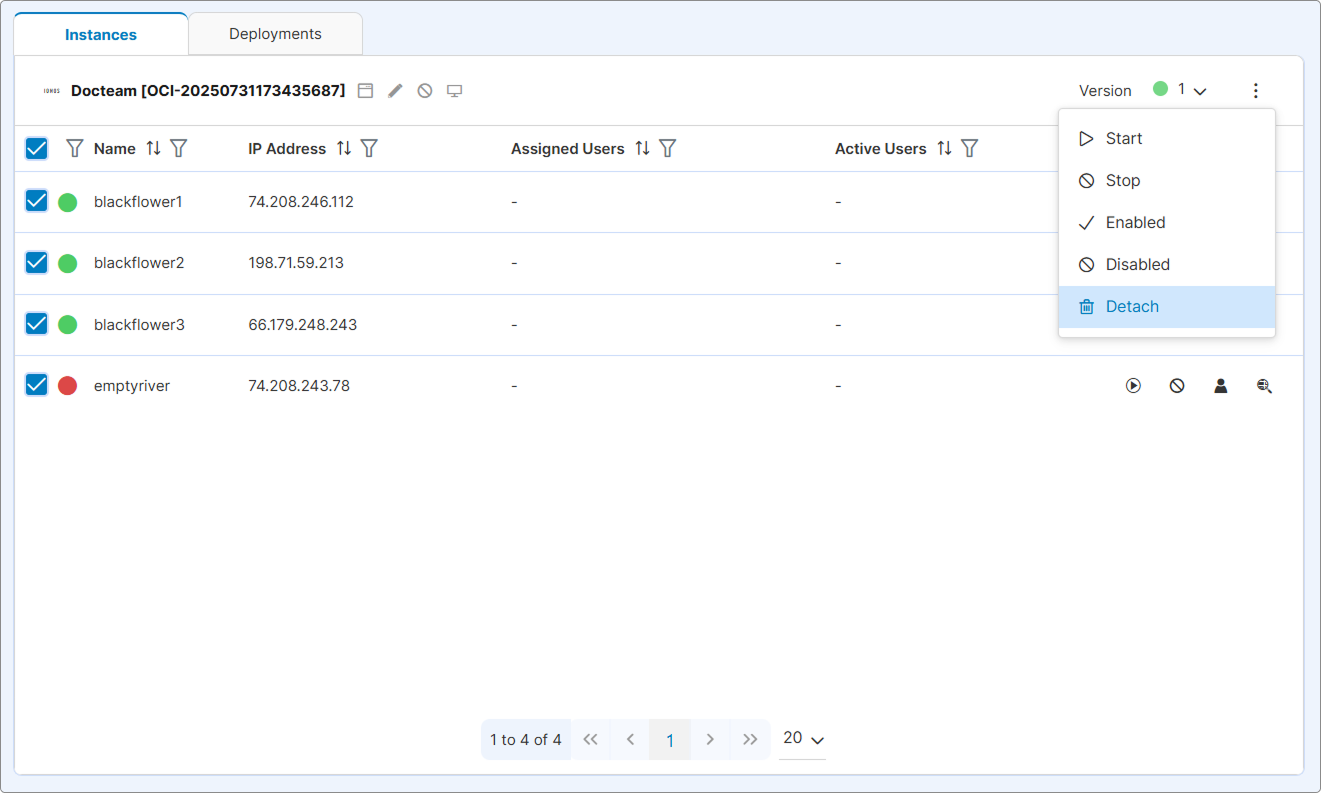Expand the Version 1 dropdown
1321x793 pixels.
[1180, 90]
